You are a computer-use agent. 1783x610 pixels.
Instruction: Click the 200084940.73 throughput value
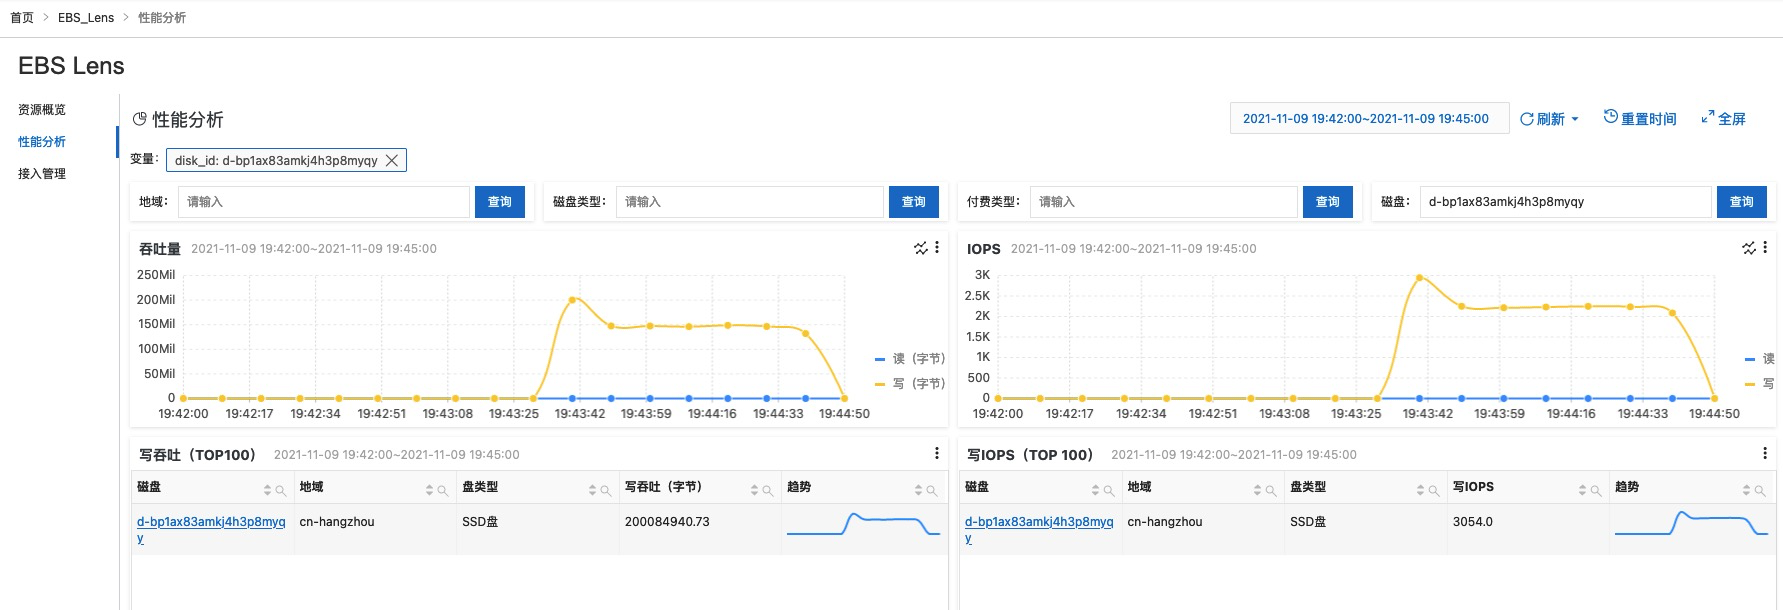tap(667, 522)
